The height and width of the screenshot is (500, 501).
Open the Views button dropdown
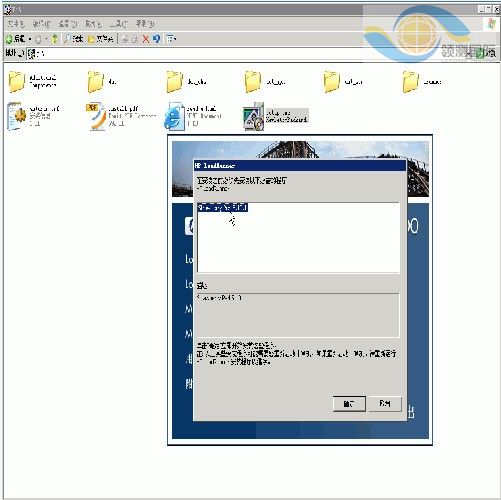coord(171,39)
